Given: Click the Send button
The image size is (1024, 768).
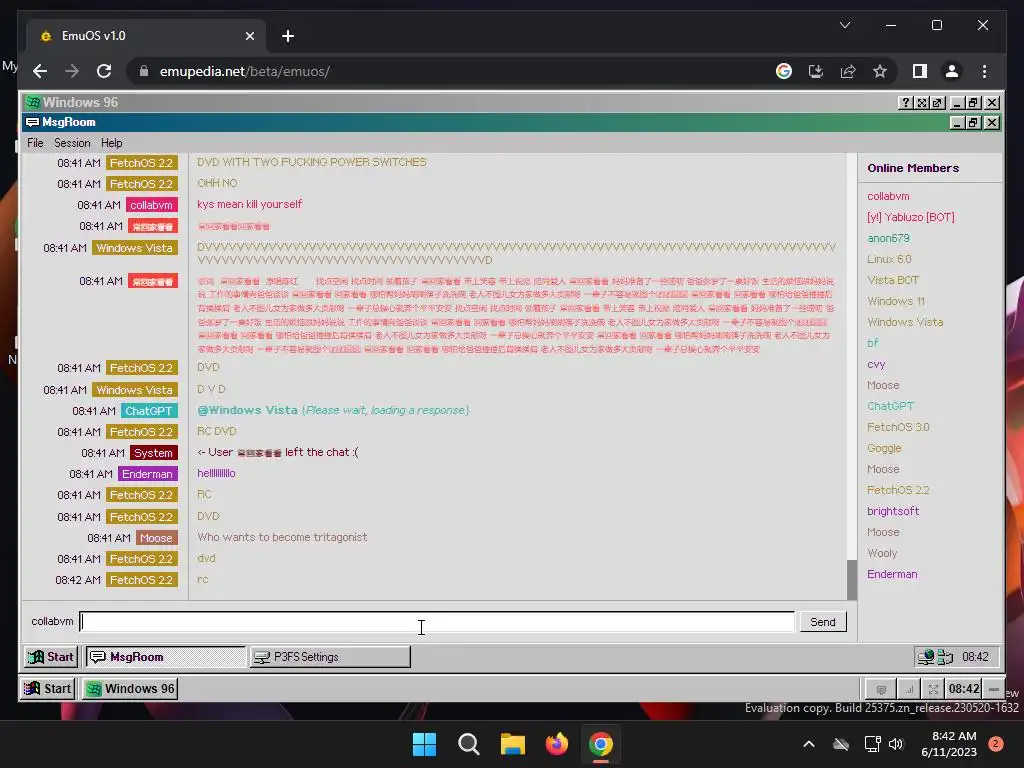Looking at the screenshot, I should pyautogui.click(x=823, y=622).
